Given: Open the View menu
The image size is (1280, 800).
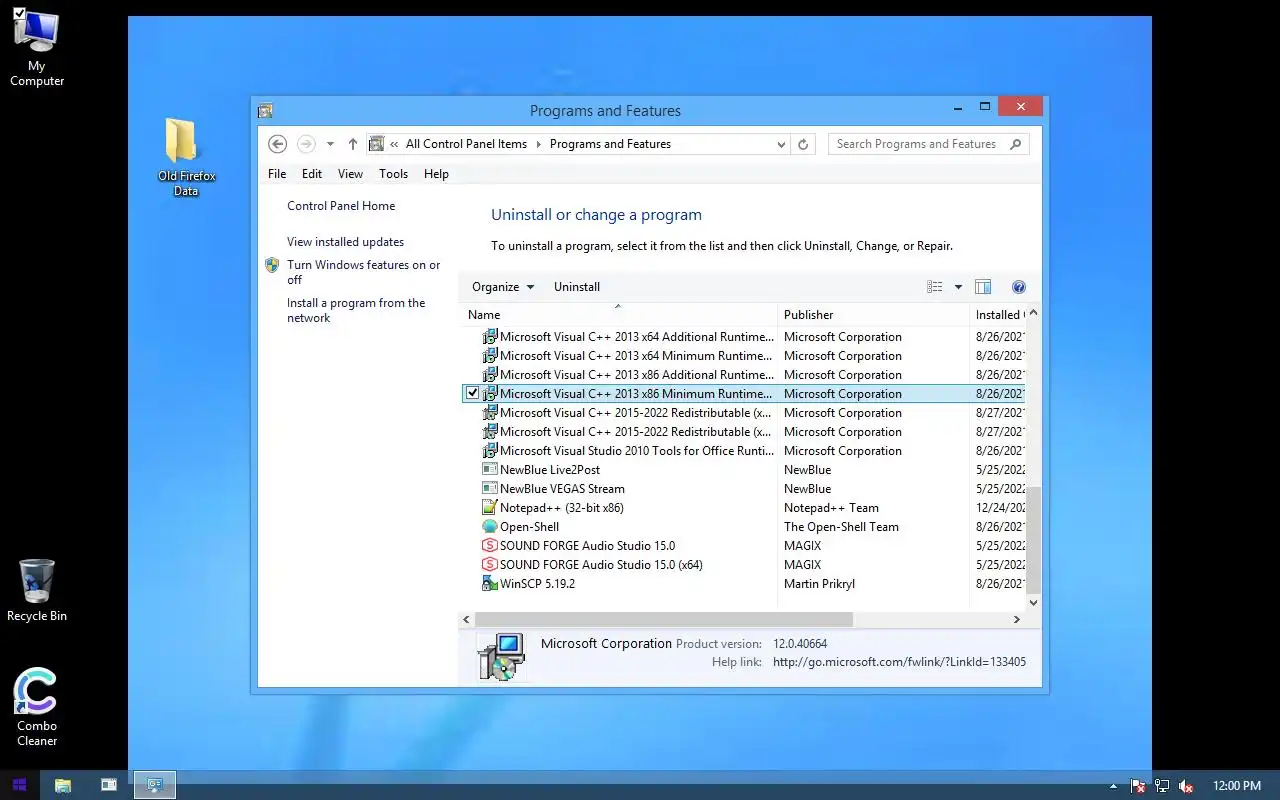Looking at the screenshot, I should (350, 174).
